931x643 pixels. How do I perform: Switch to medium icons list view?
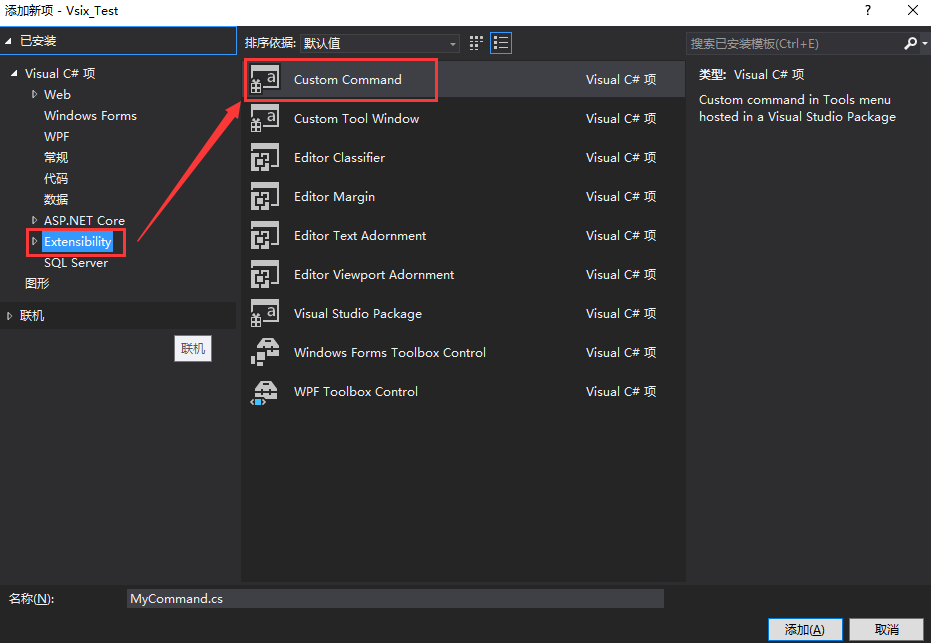tap(501, 43)
